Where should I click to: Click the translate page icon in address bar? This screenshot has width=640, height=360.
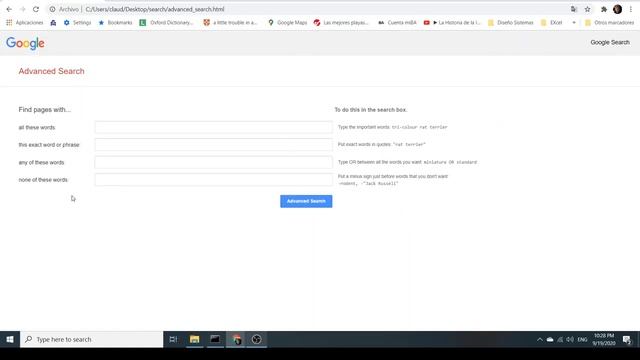click(x=574, y=9)
